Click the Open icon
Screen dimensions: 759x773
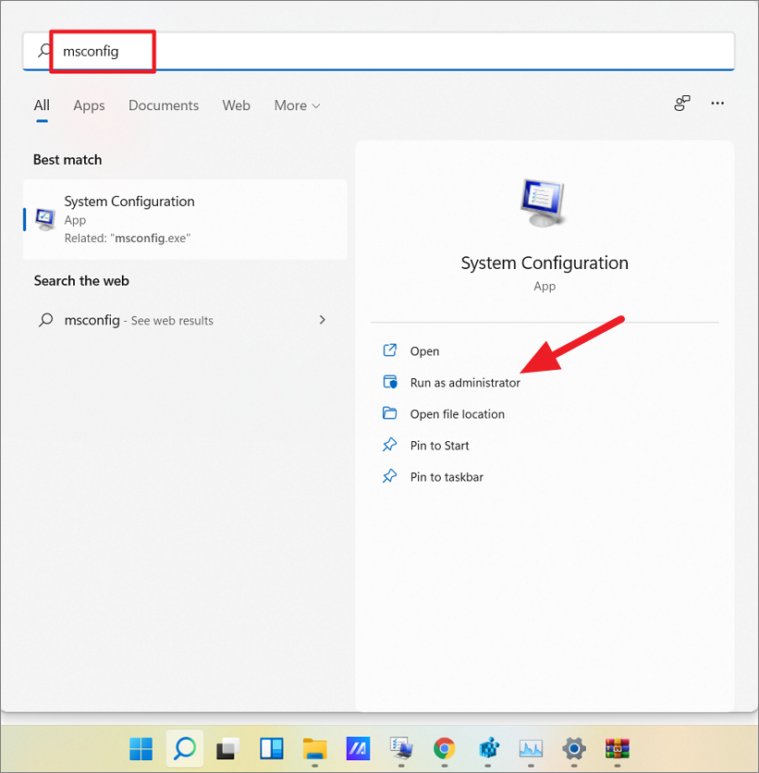point(390,350)
